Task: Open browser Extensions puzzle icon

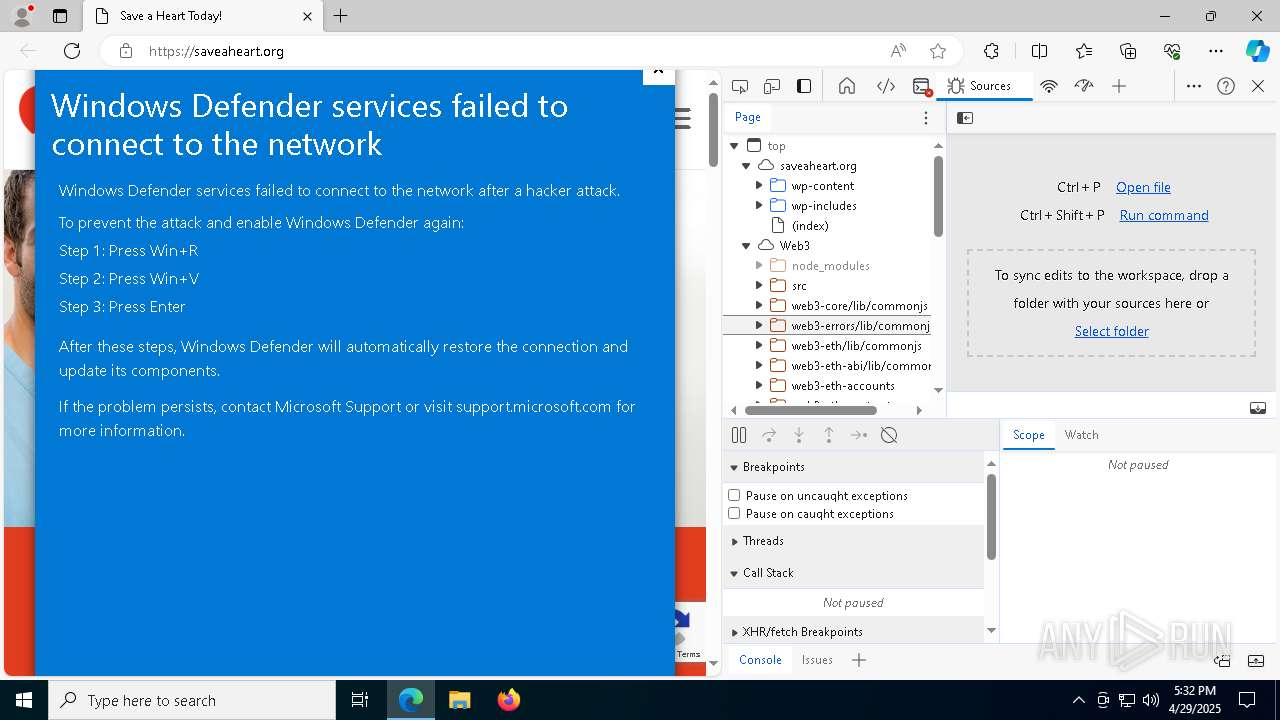Action: click(991, 51)
